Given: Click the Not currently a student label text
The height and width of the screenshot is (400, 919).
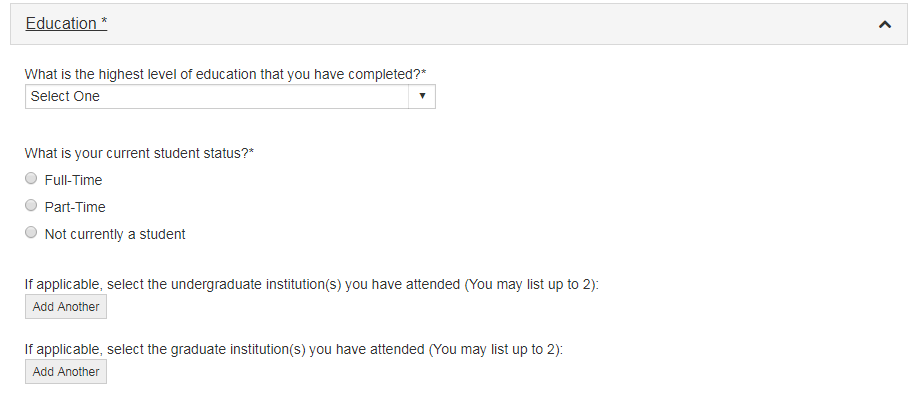Looking at the screenshot, I should click(x=115, y=234).
